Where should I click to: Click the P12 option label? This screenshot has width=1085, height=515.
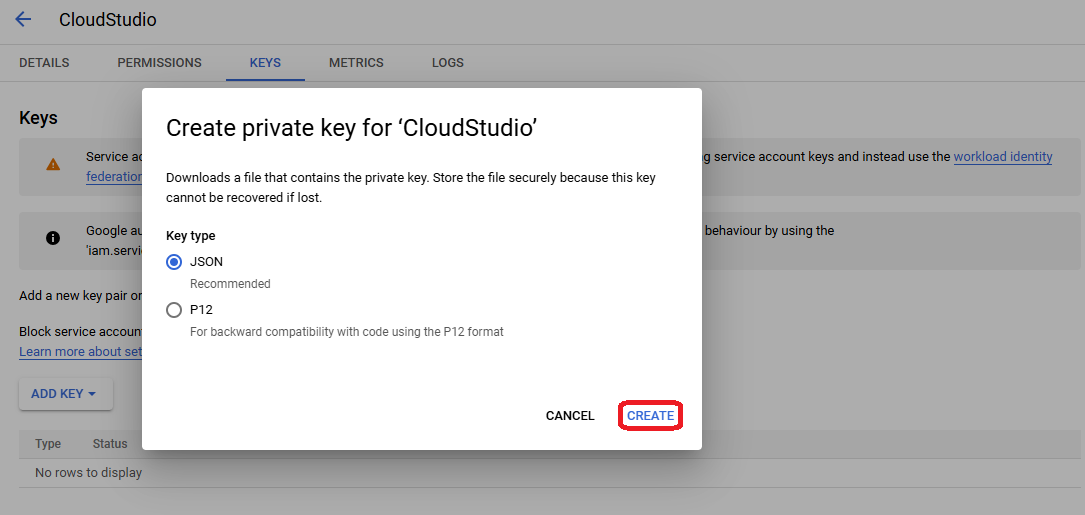(x=201, y=310)
